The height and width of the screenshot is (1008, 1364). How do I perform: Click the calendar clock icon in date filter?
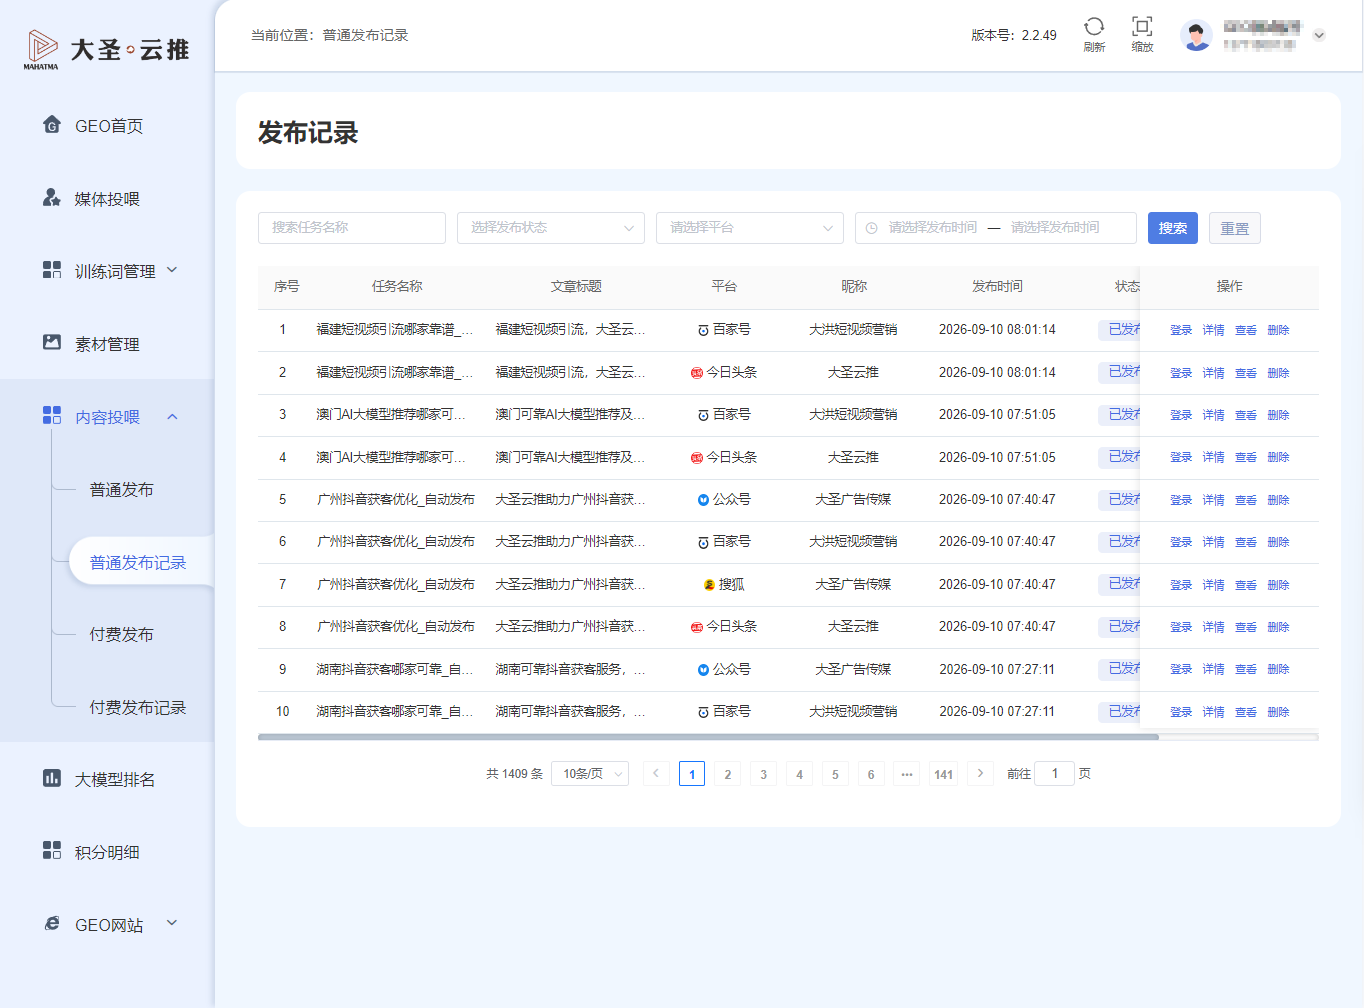click(871, 228)
